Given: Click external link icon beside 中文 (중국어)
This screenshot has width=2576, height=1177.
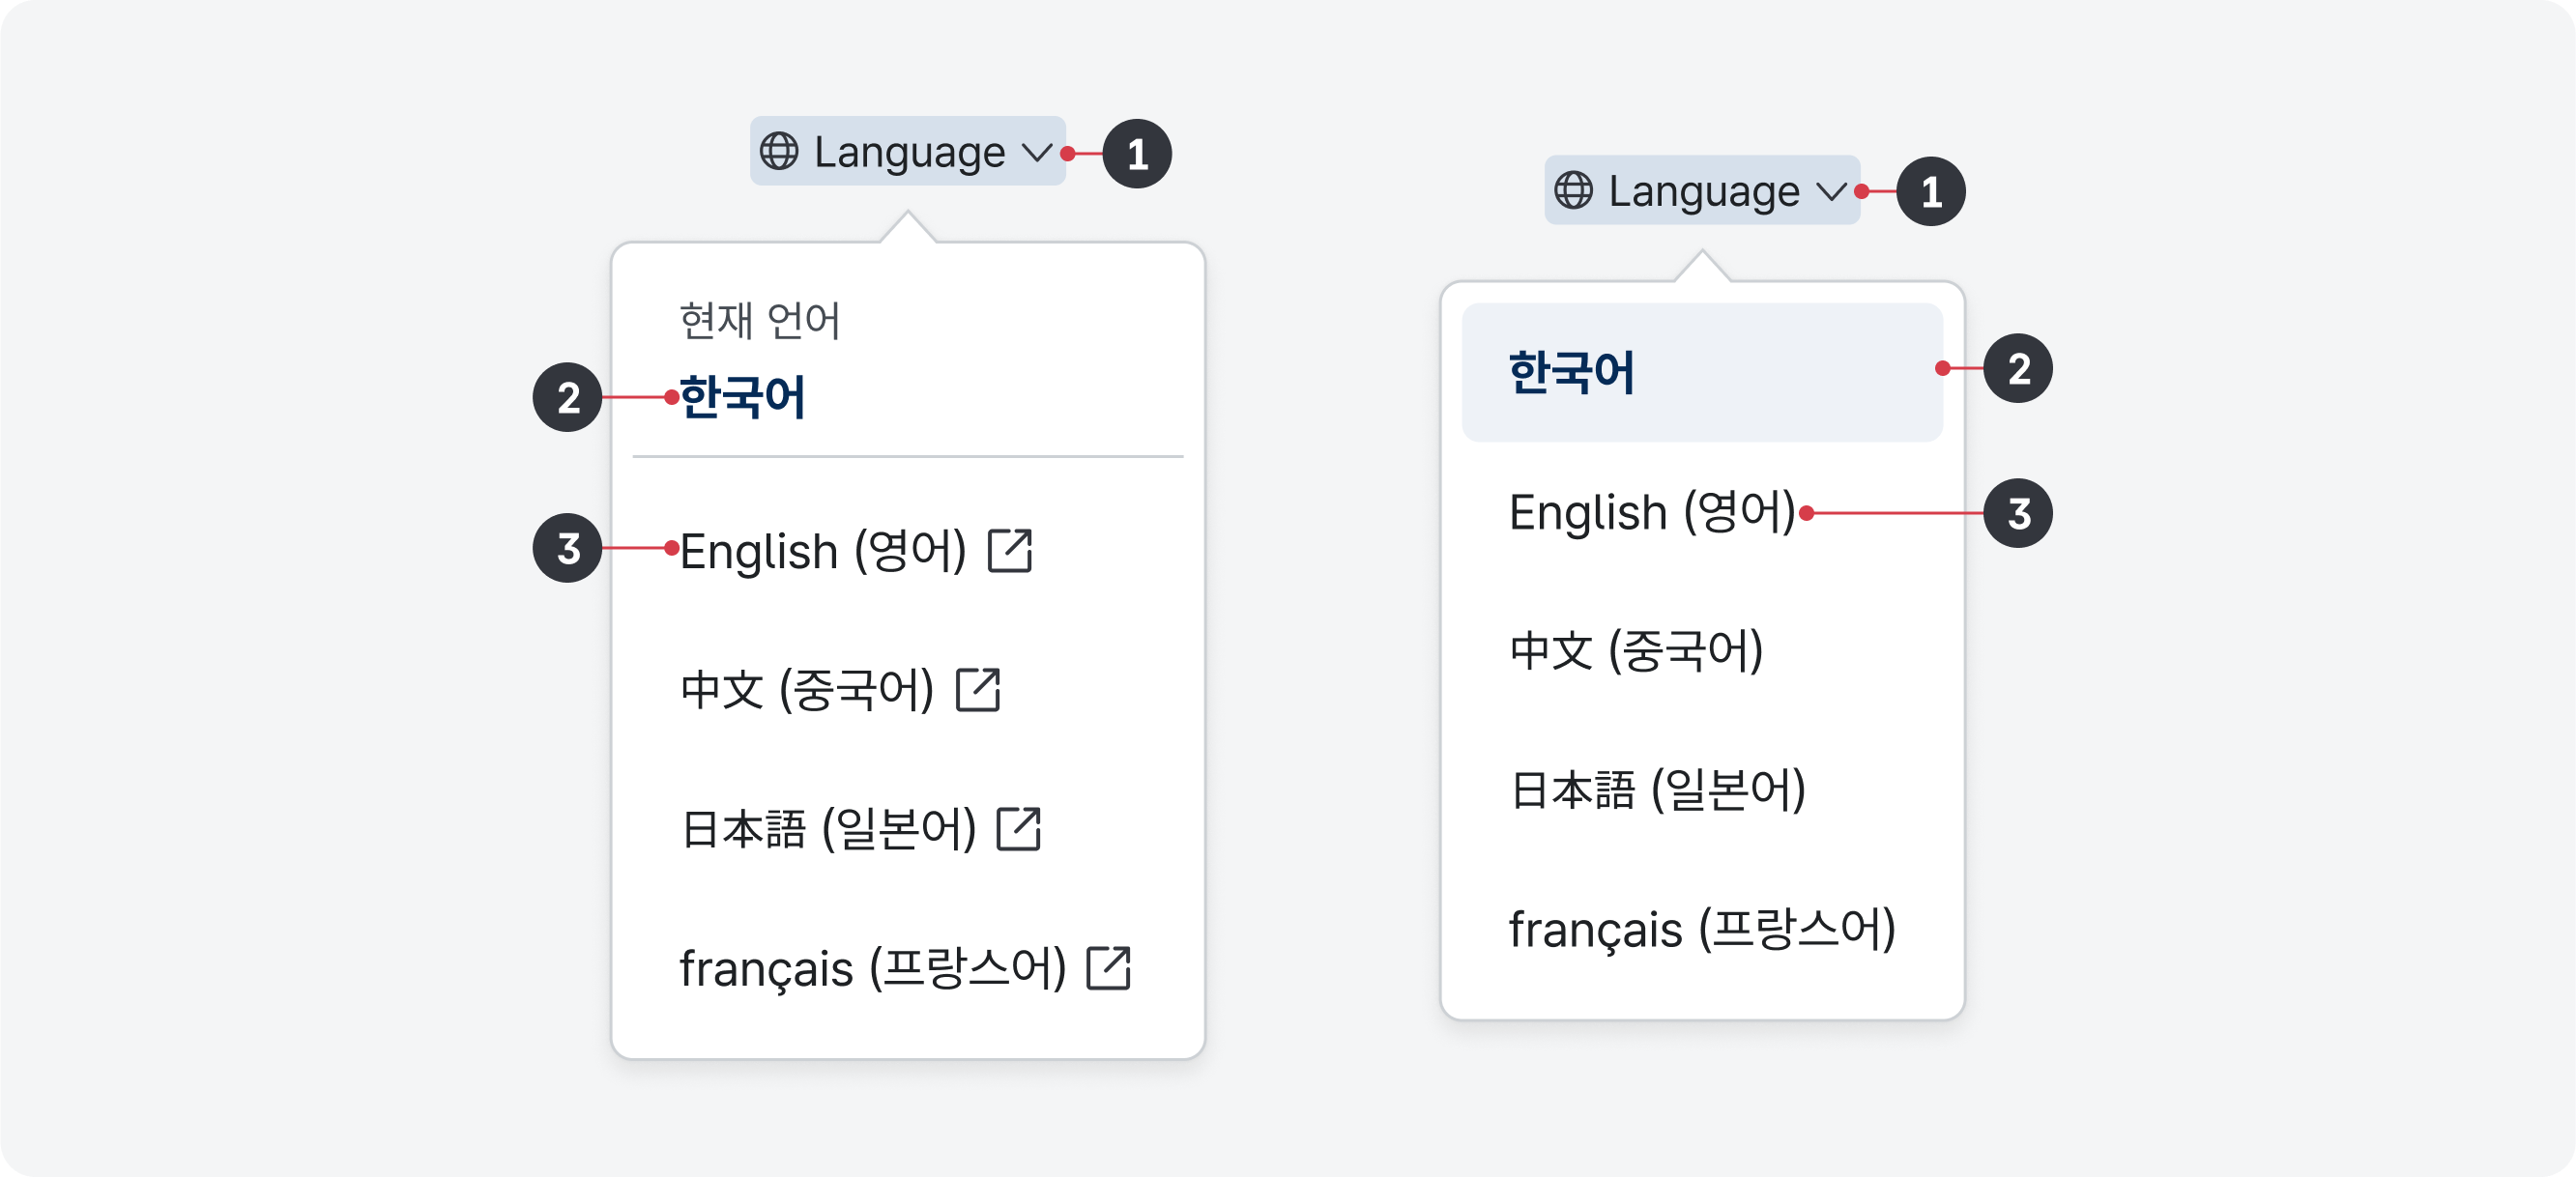Looking at the screenshot, I should point(977,690).
